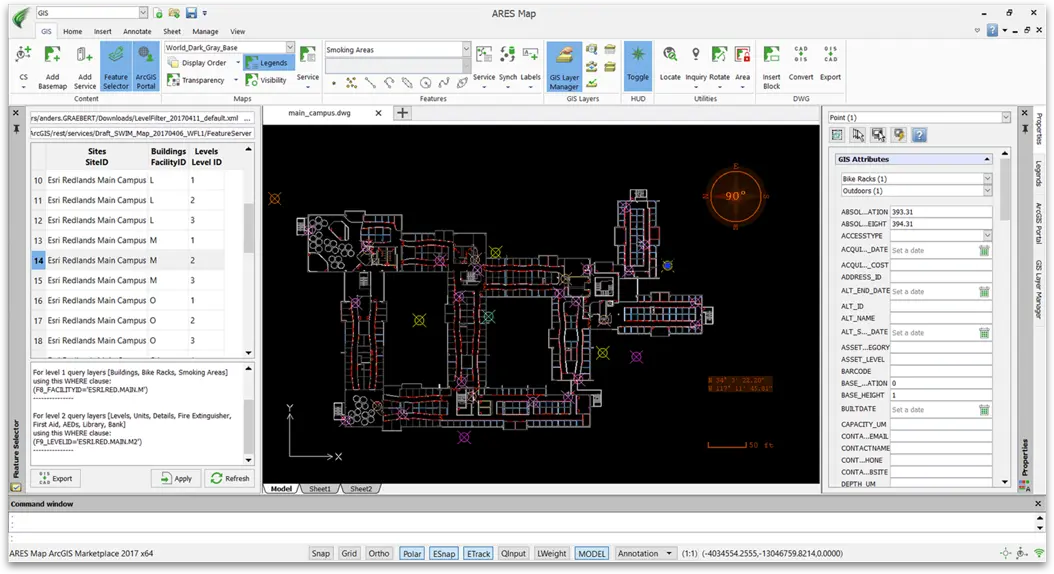Select the multipoint feature tool
1054x574 pixels.
(352, 83)
